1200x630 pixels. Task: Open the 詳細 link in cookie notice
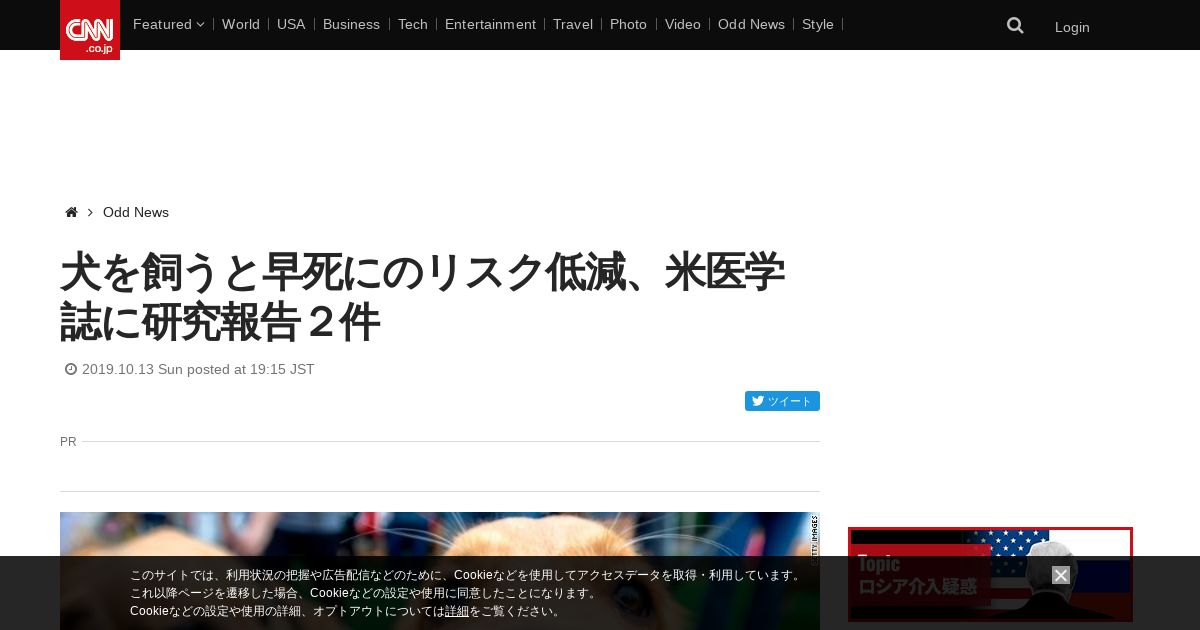coord(457,611)
